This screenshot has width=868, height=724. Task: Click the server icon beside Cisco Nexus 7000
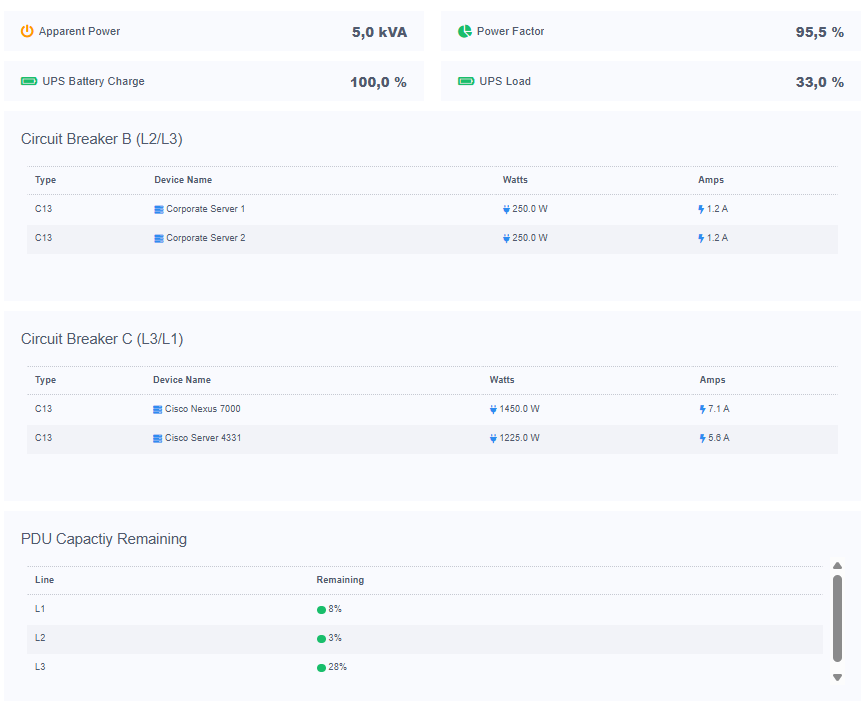pyautogui.click(x=157, y=409)
